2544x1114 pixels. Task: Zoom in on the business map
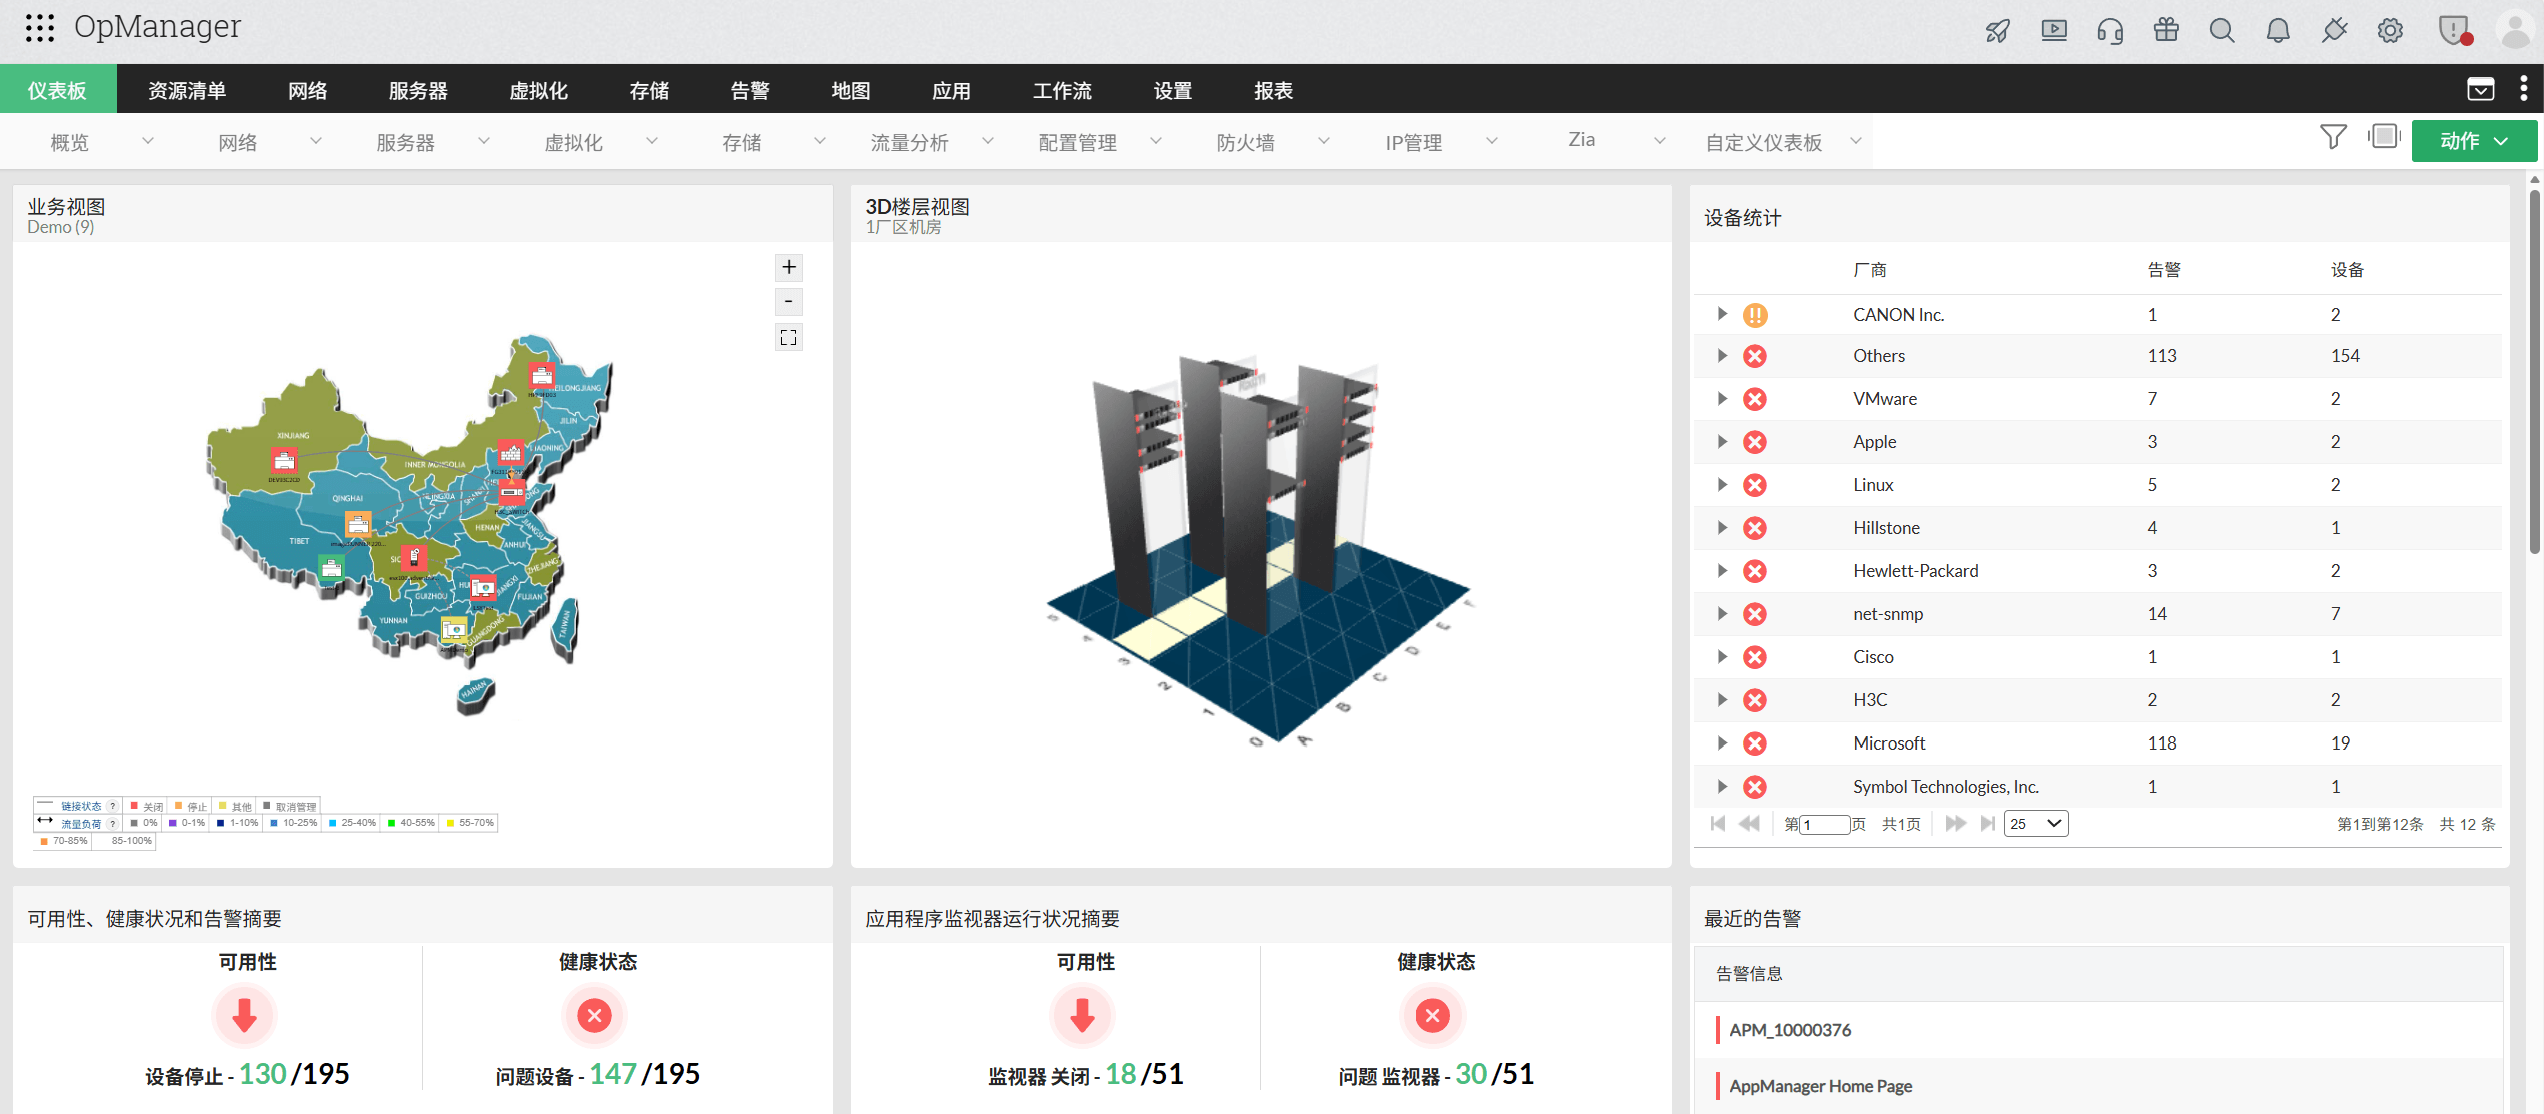click(x=789, y=267)
